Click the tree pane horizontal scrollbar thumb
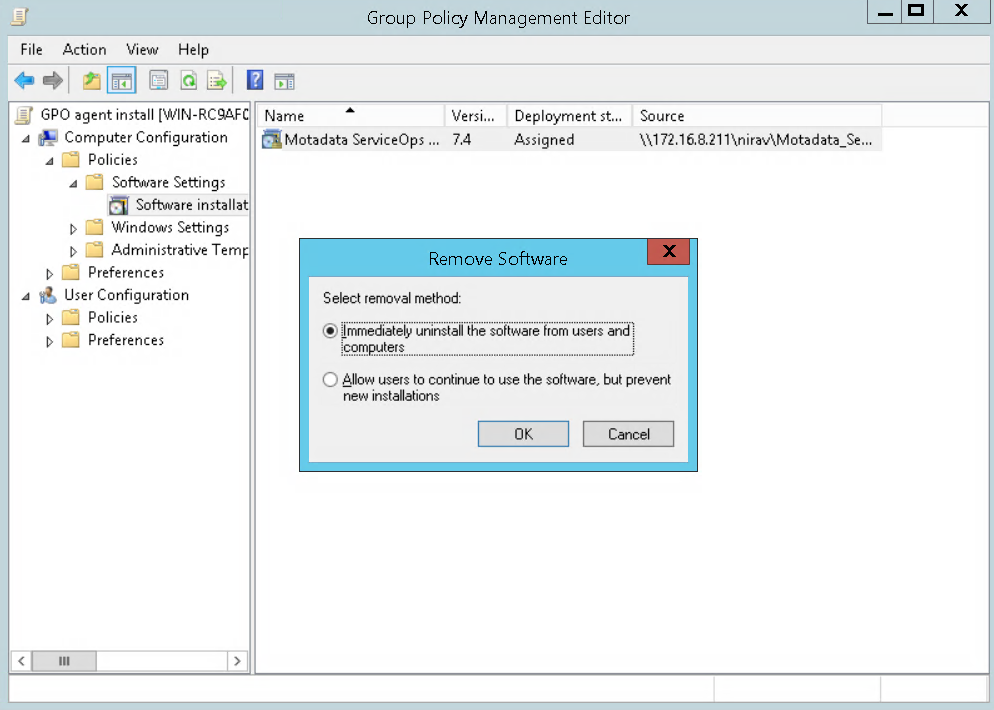The image size is (994, 710). pos(64,661)
